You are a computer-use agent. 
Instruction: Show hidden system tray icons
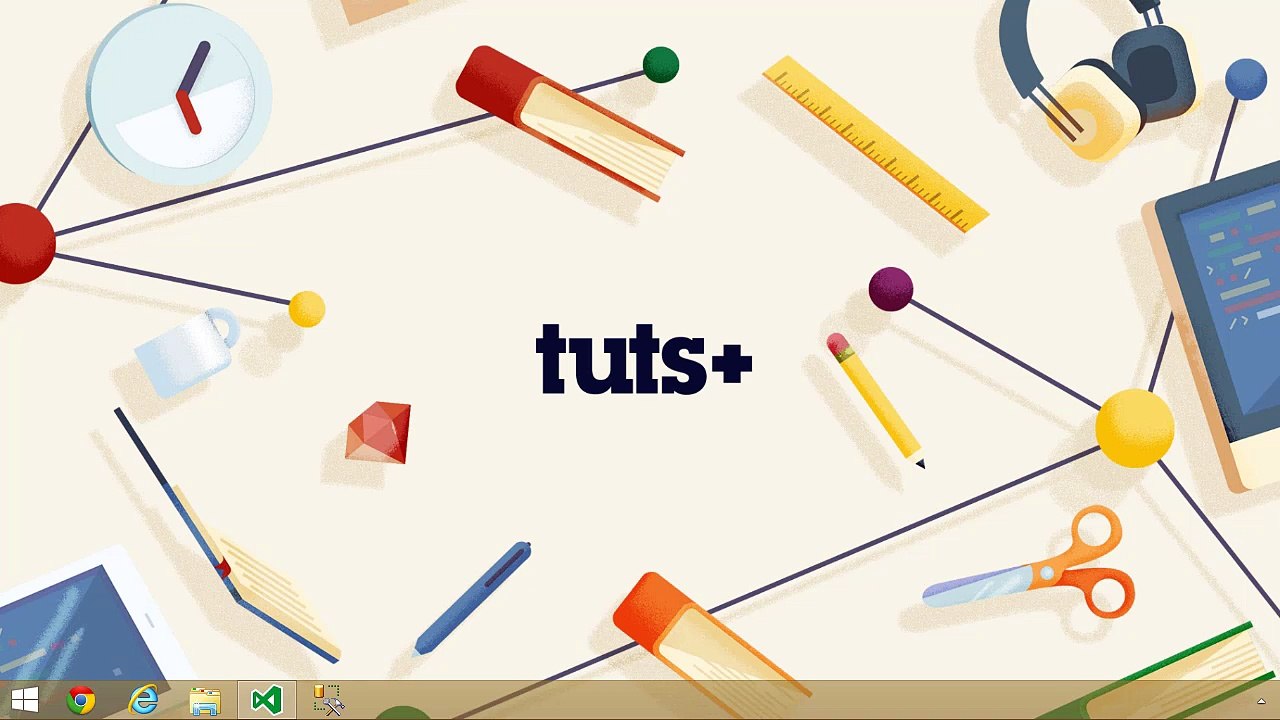click(1262, 701)
